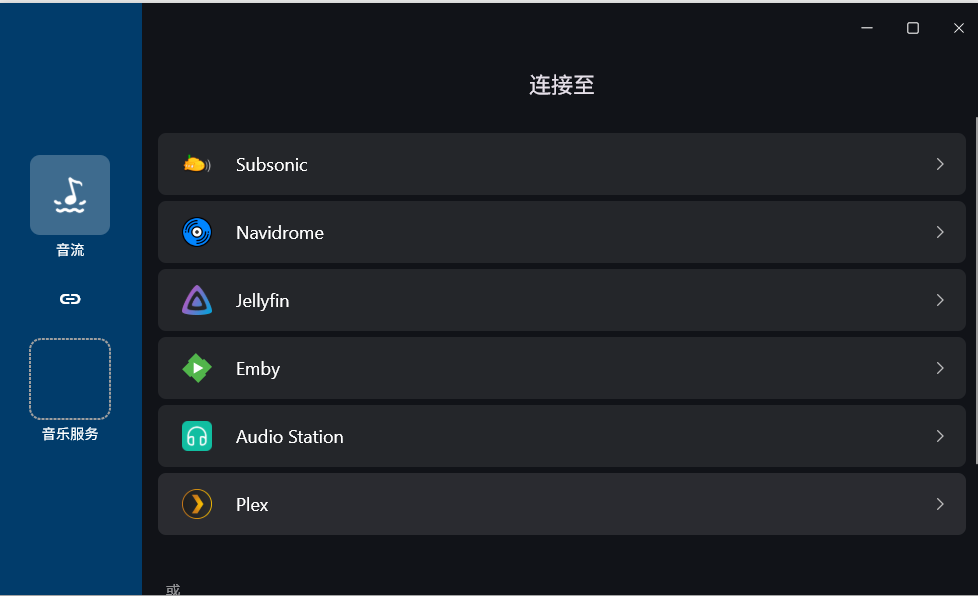Expand Jellyfin with its right chevron
Viewport: 978px width, 596px height.
point(940,300)
